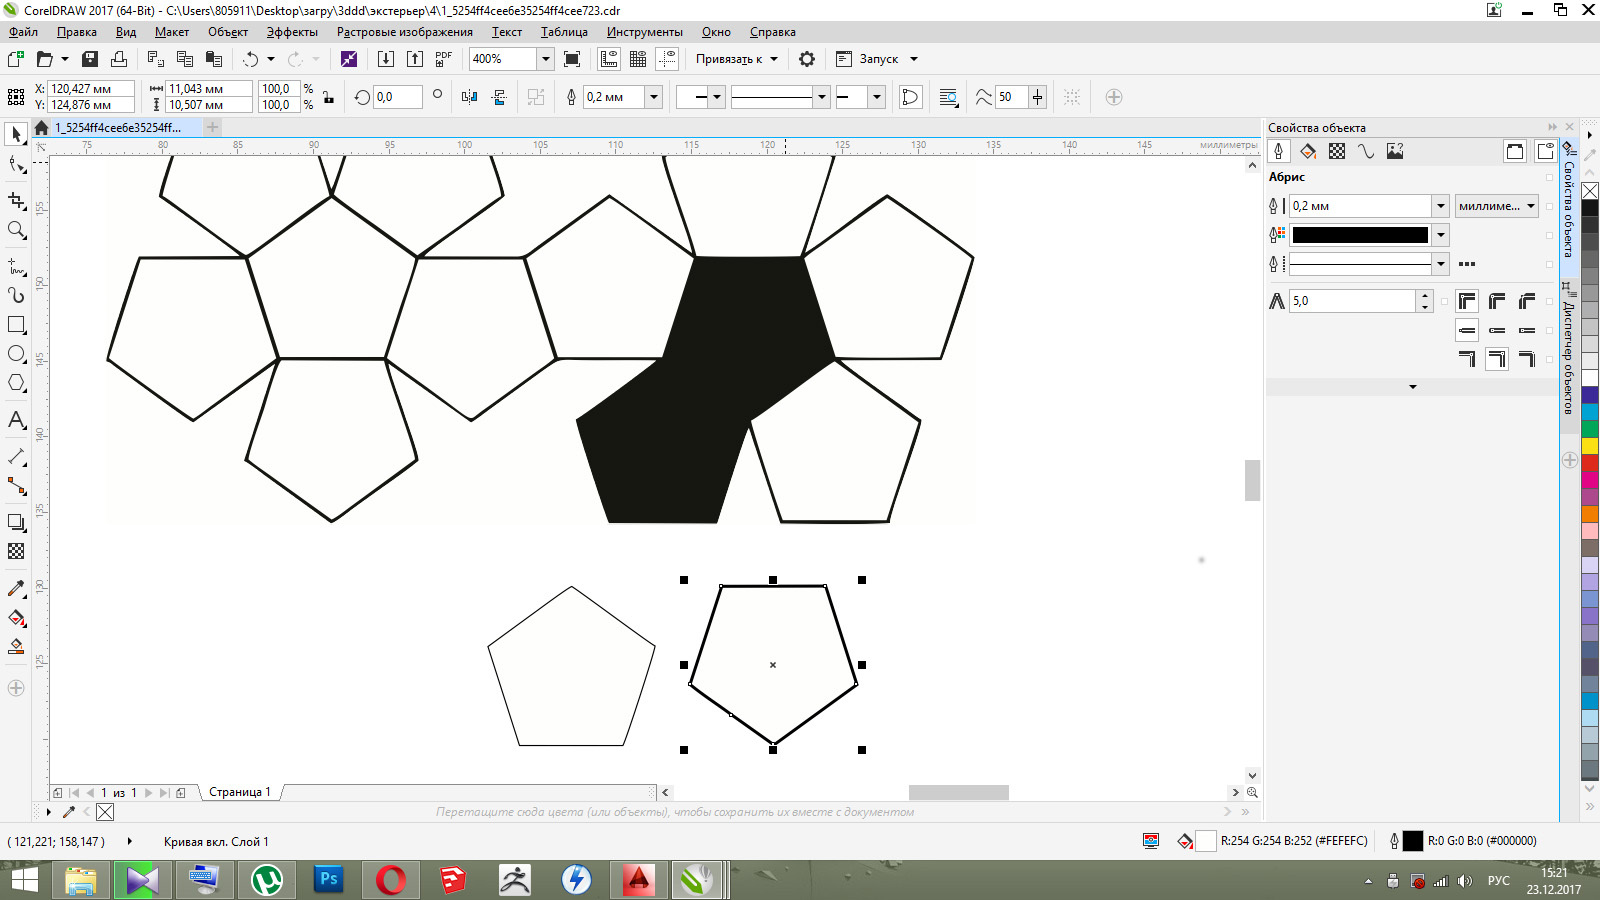Open the Инструменты menu
This screenshot has width=1600, height=900.
(645, 32)
